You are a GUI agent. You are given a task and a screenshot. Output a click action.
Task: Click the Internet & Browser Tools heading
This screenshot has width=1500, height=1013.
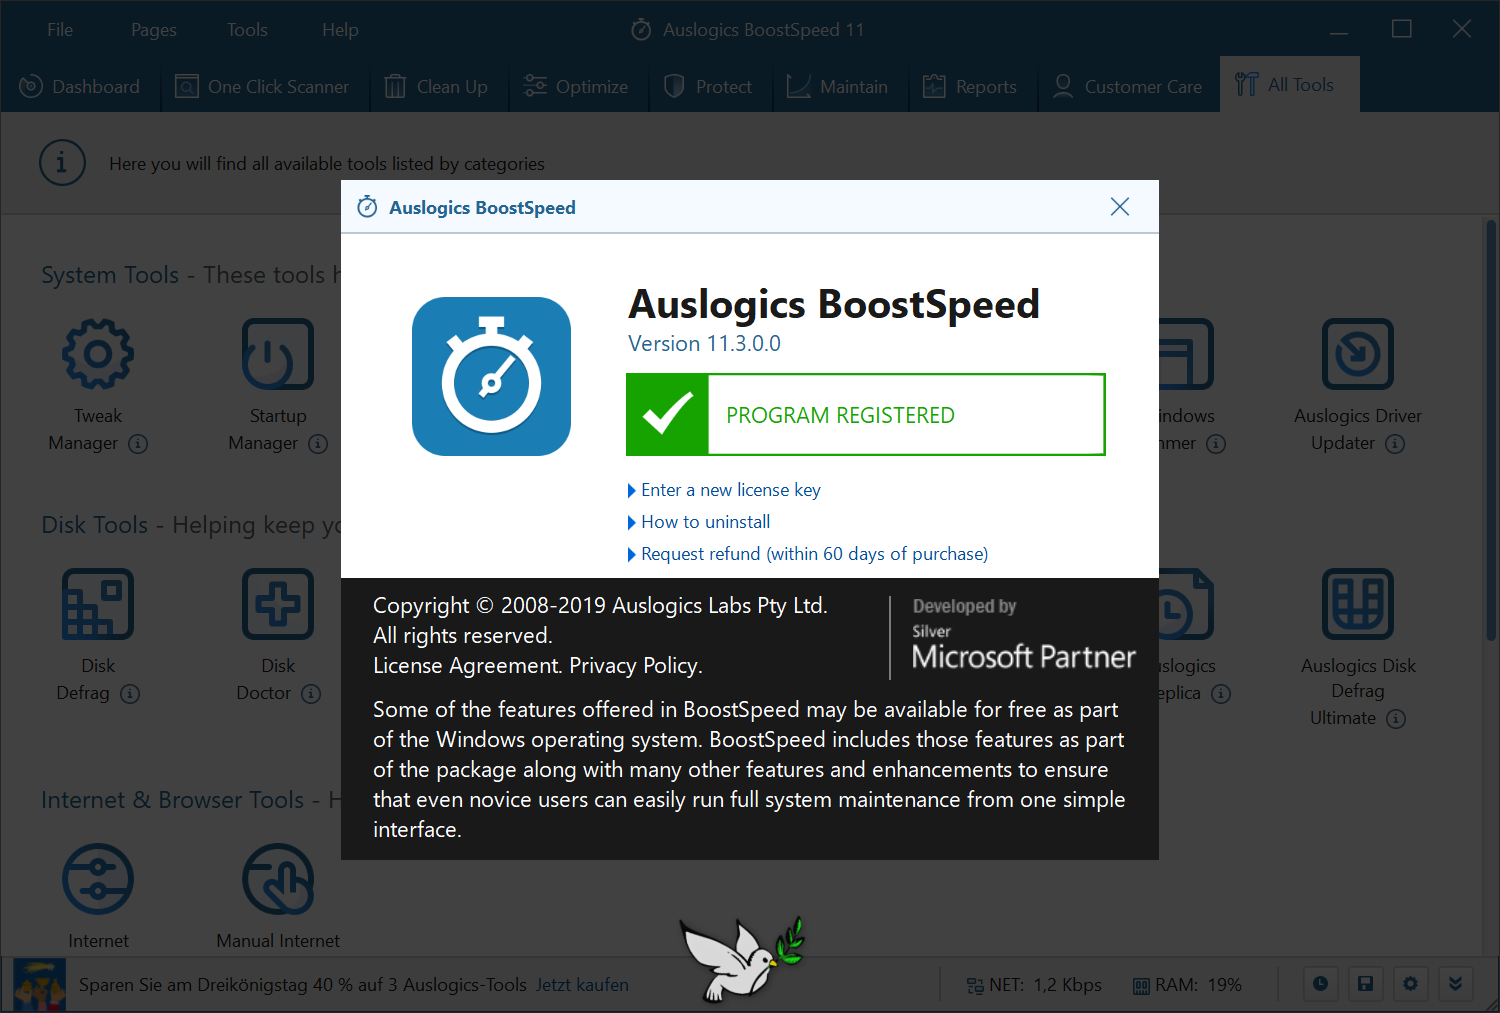pyautogui.click(x=172, y=800)
